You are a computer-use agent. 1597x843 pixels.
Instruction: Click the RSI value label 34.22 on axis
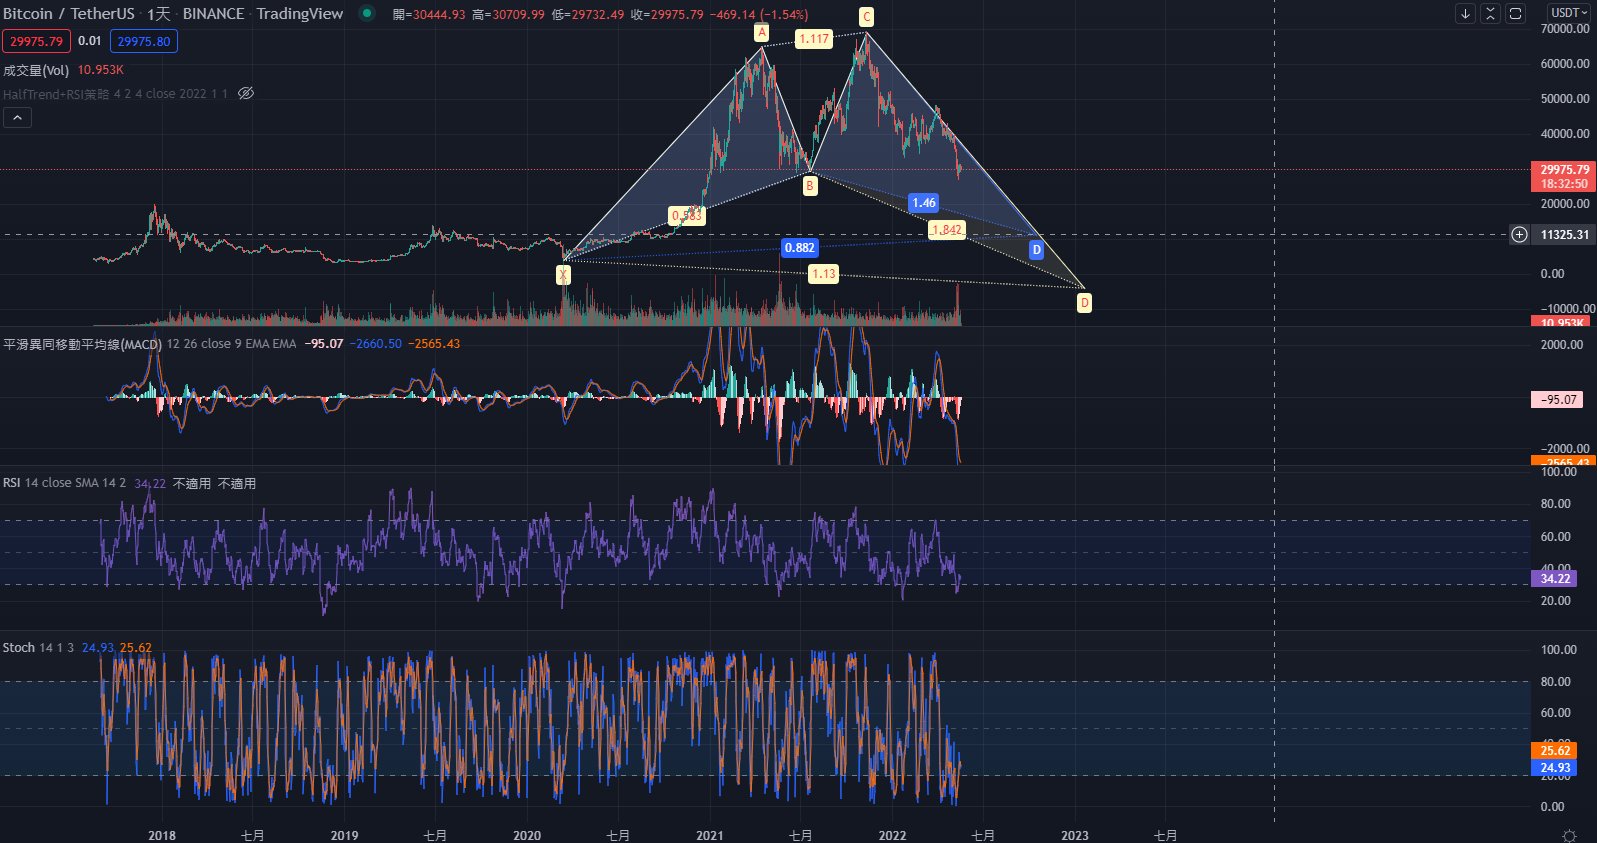(1554, 579)
